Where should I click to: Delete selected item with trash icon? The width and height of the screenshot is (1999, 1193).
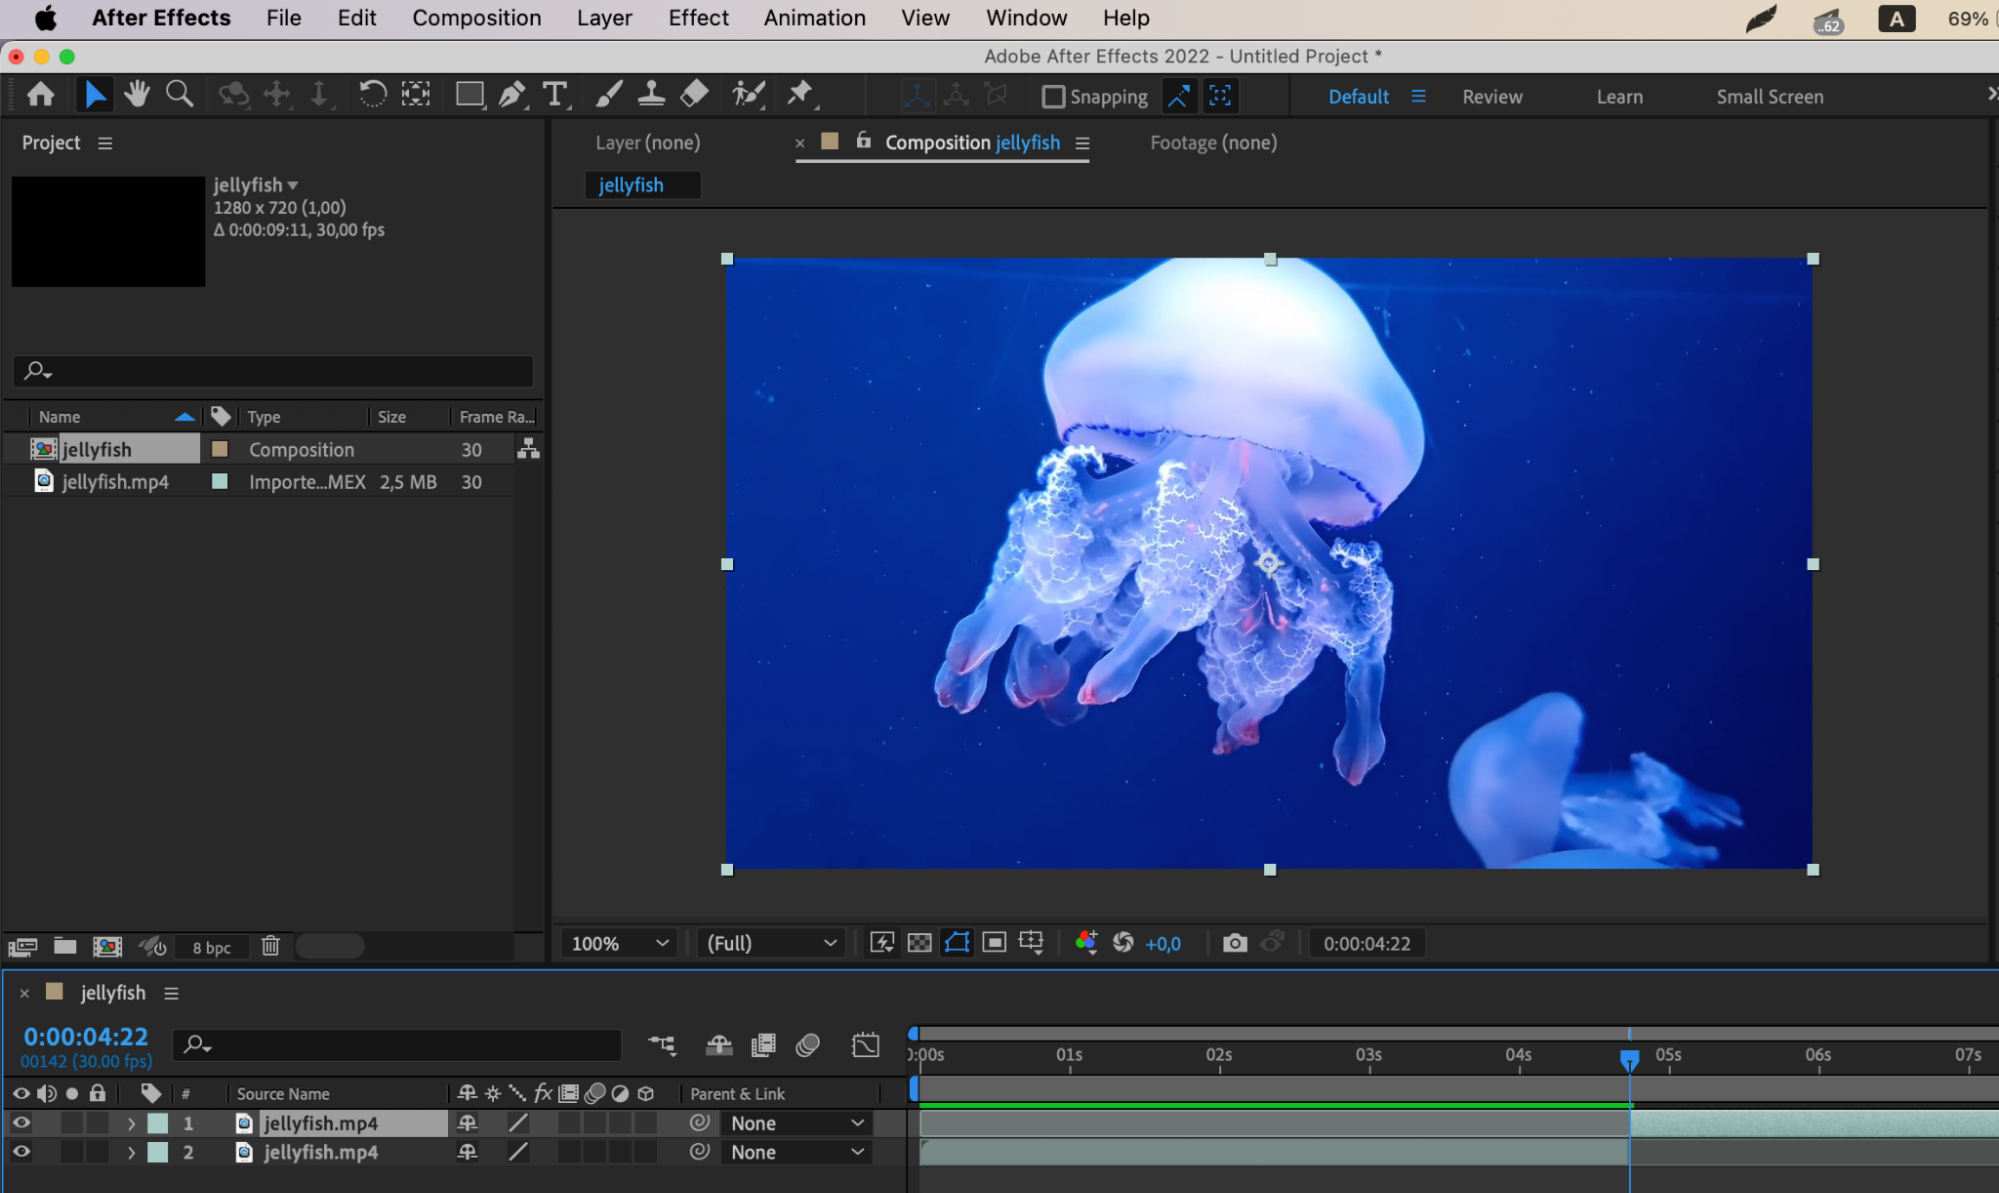tap(270, 946)
